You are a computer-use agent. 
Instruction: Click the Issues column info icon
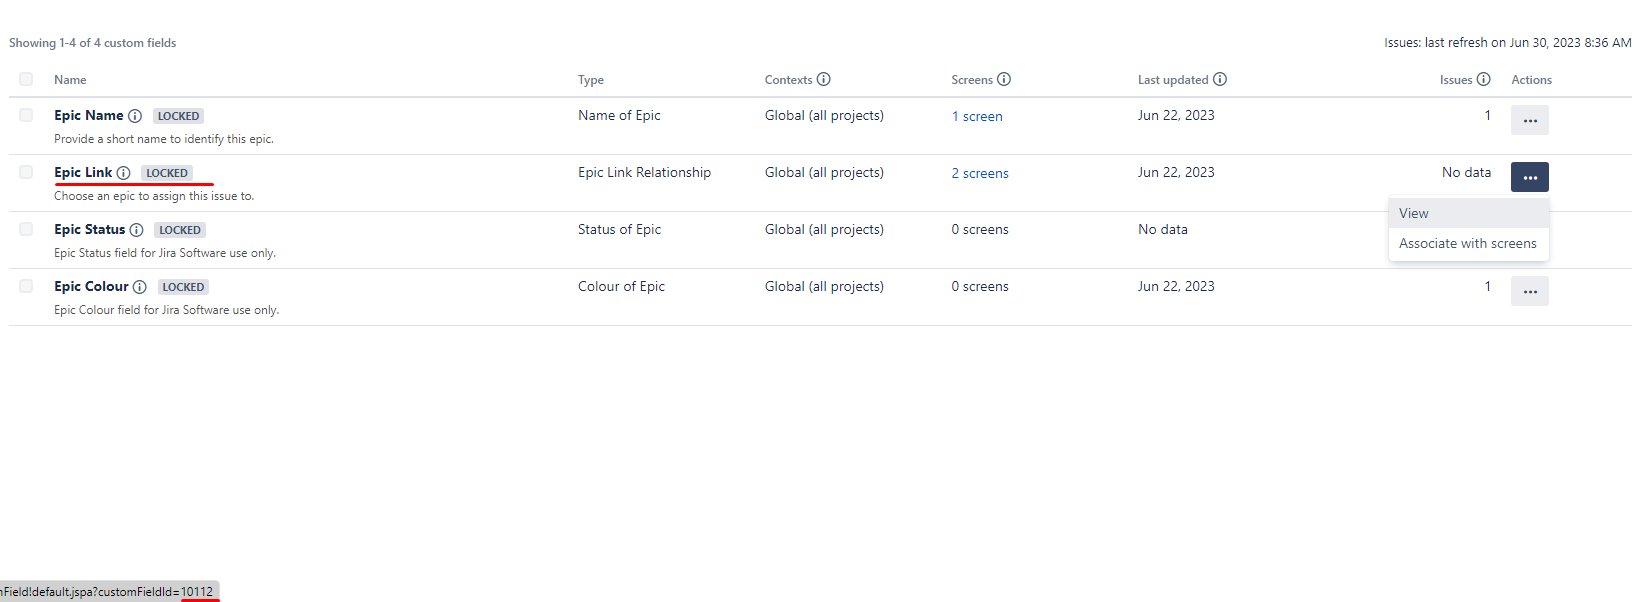click(x=1482, y=79)
